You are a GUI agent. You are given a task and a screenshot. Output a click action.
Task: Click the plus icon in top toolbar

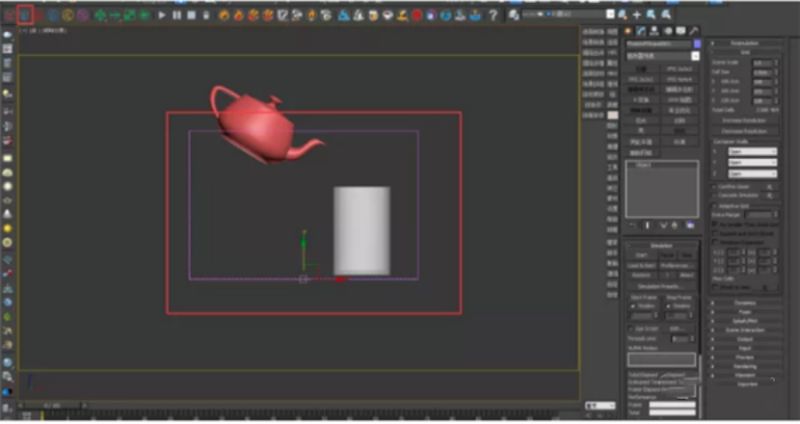tap(637, 15)
